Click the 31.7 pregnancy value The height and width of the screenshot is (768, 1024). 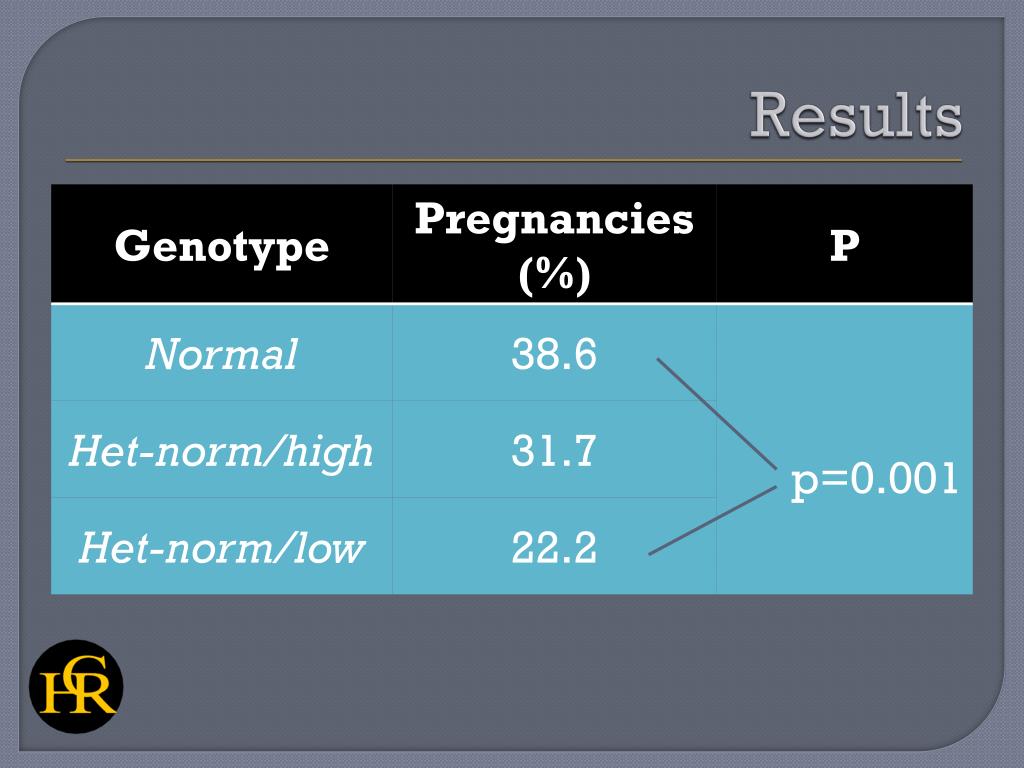coord(554,451)
